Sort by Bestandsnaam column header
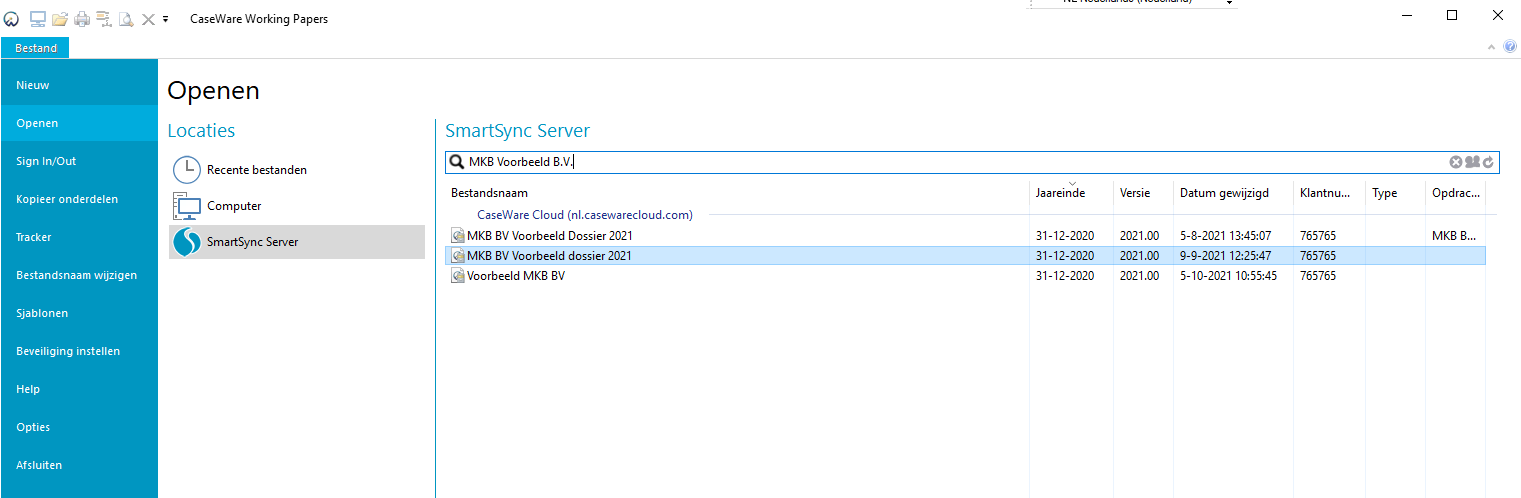 click(x=738, y=193)
